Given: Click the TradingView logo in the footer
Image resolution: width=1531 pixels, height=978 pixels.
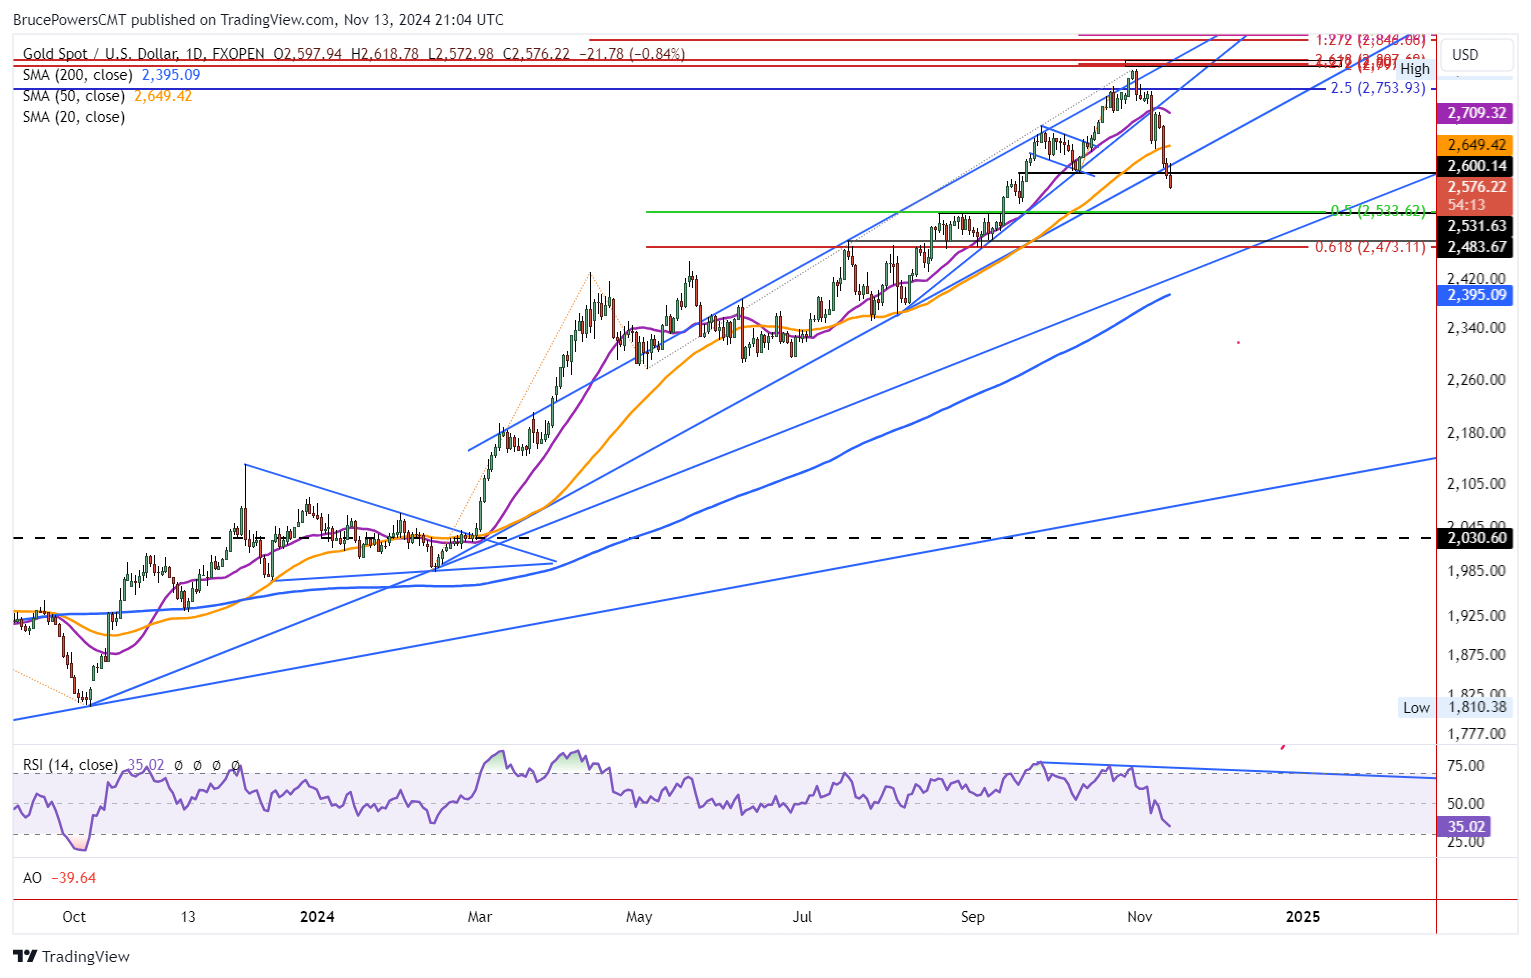Looking at the screenshot, I should click(70, 956).
